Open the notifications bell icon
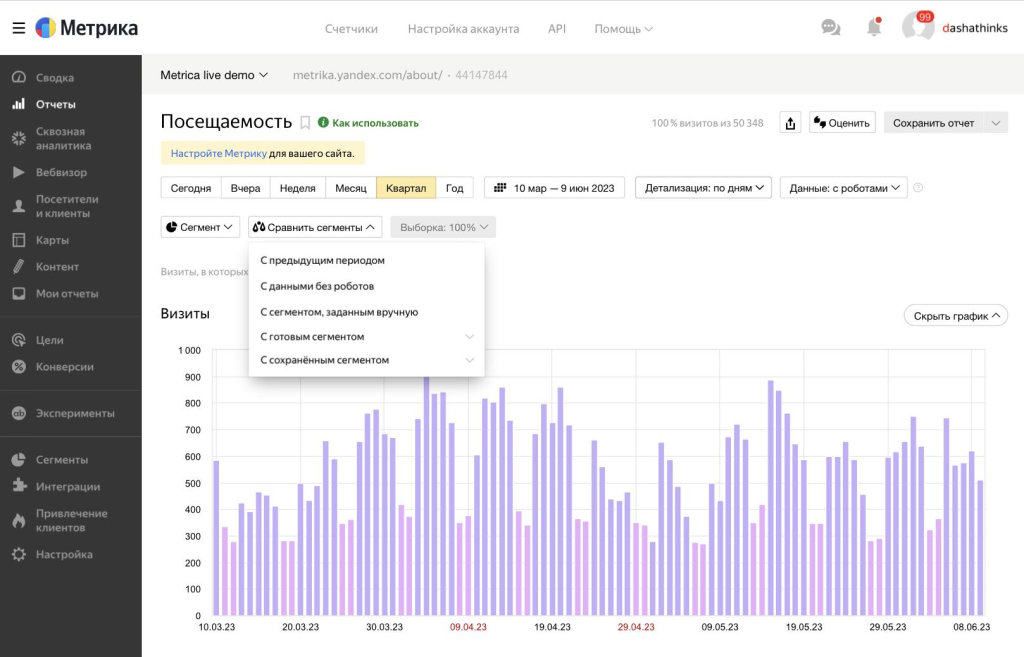This screenshot has width=1024, height=657. pos(874,28)
